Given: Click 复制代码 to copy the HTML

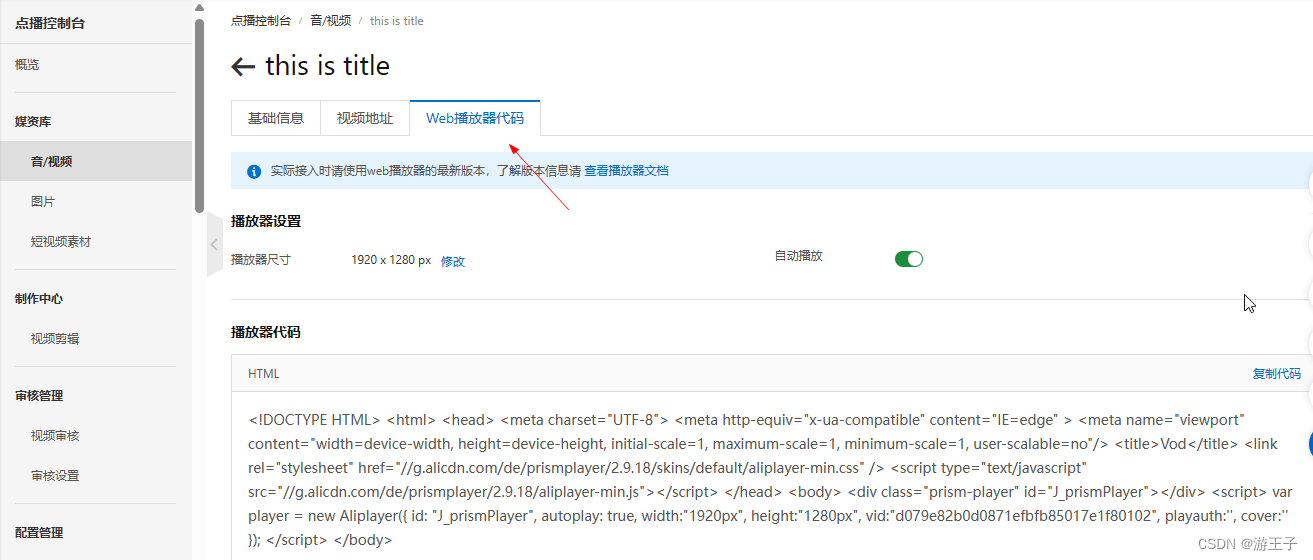Looking at the screenshot, I should [1277, 374].
